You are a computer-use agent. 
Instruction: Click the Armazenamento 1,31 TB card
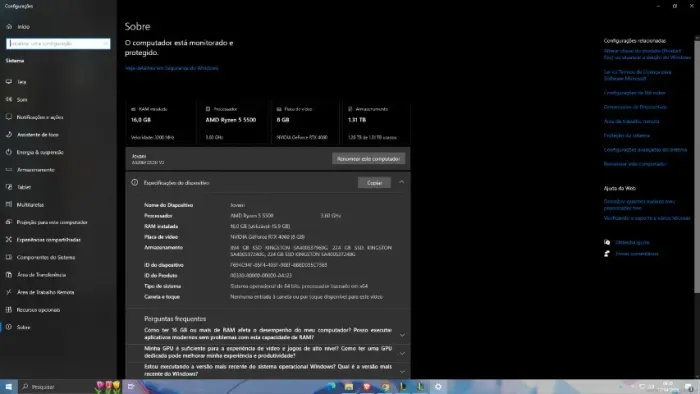[x=376, y=122]
